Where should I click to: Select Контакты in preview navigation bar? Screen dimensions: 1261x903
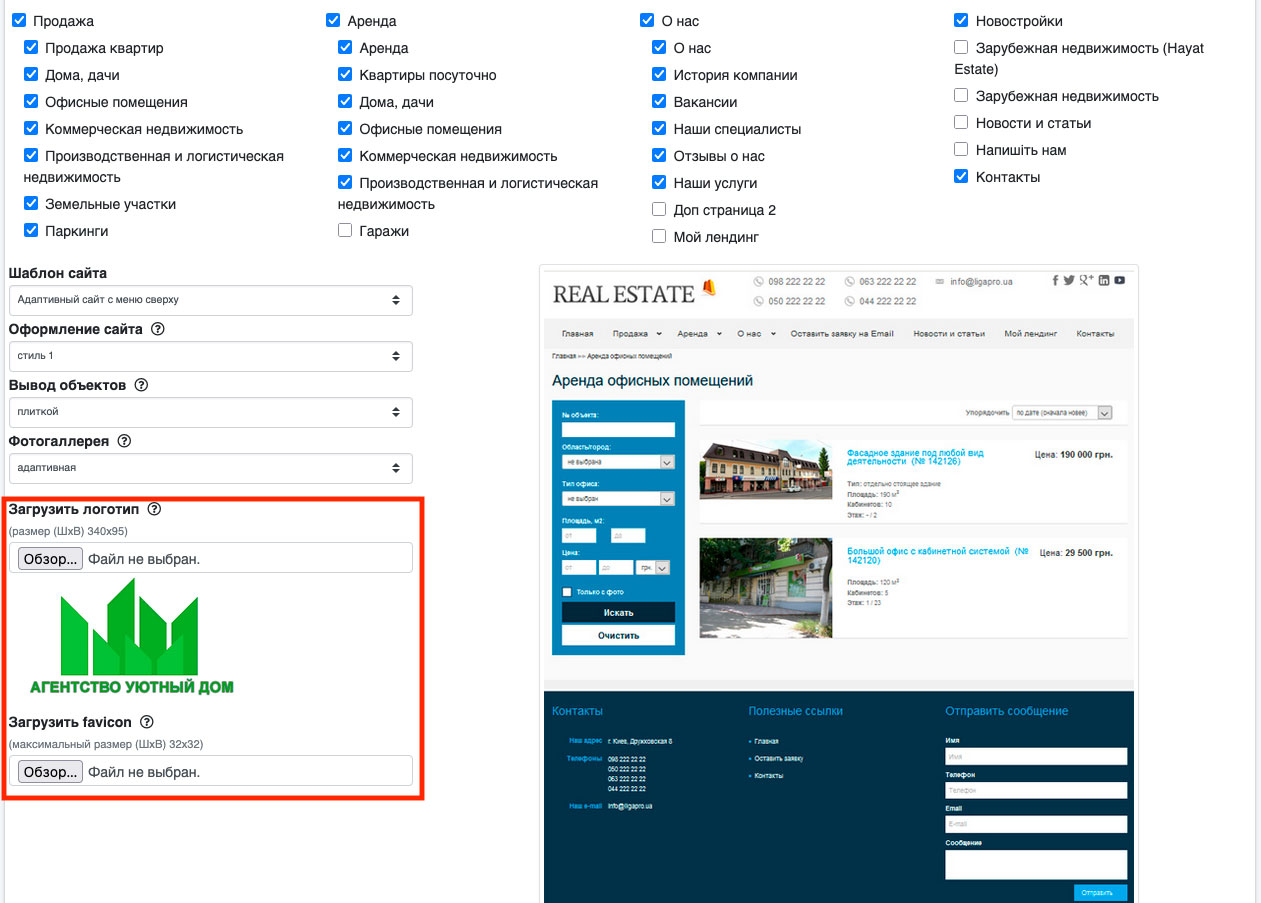(x=1095, y=334)
